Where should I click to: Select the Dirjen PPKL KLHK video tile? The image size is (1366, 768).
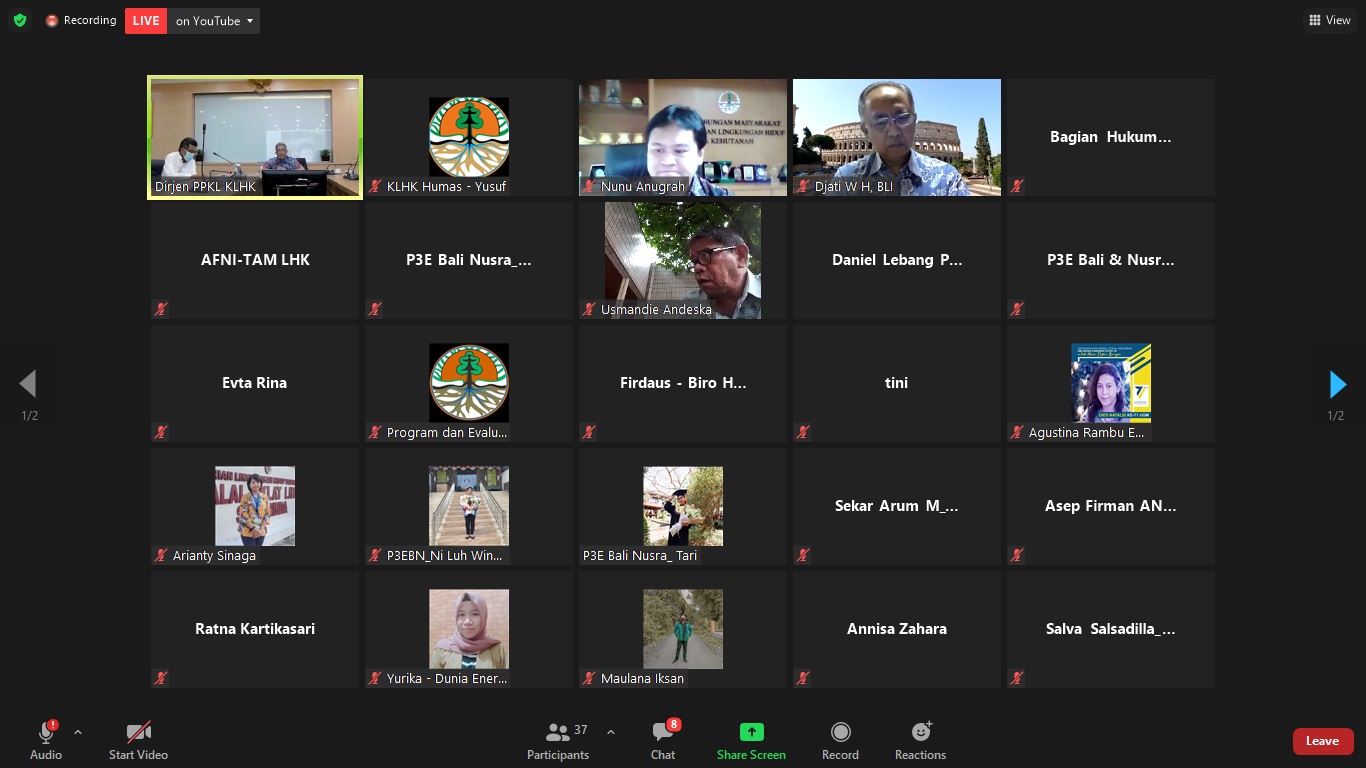255,138
